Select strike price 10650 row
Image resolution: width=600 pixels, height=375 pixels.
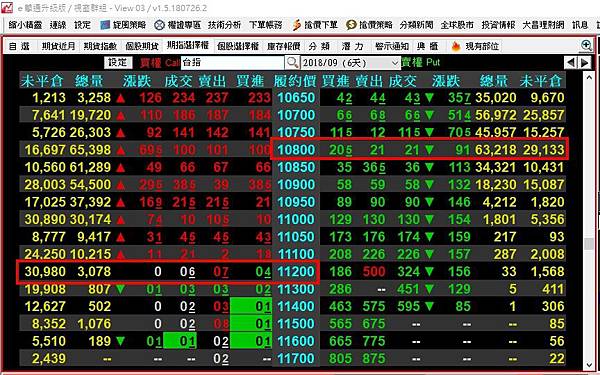tap(292, 98)
